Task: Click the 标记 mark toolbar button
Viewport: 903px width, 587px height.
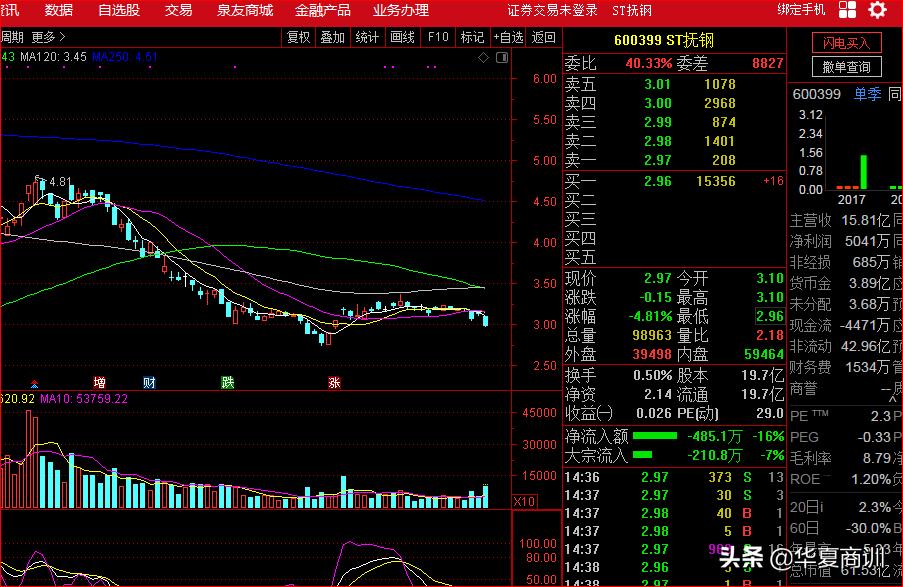Action: 472,37
